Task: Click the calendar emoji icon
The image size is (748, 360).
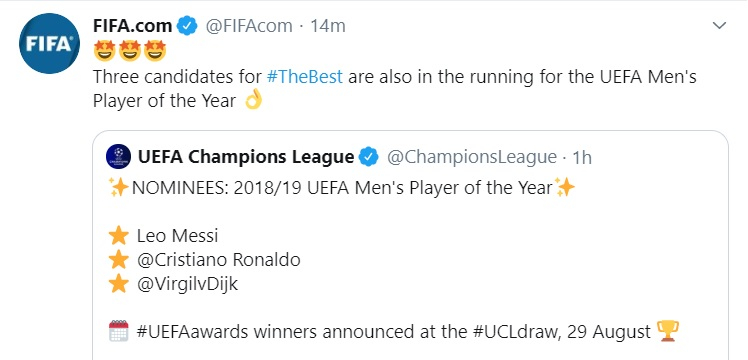Action: (x=118, y=330)
